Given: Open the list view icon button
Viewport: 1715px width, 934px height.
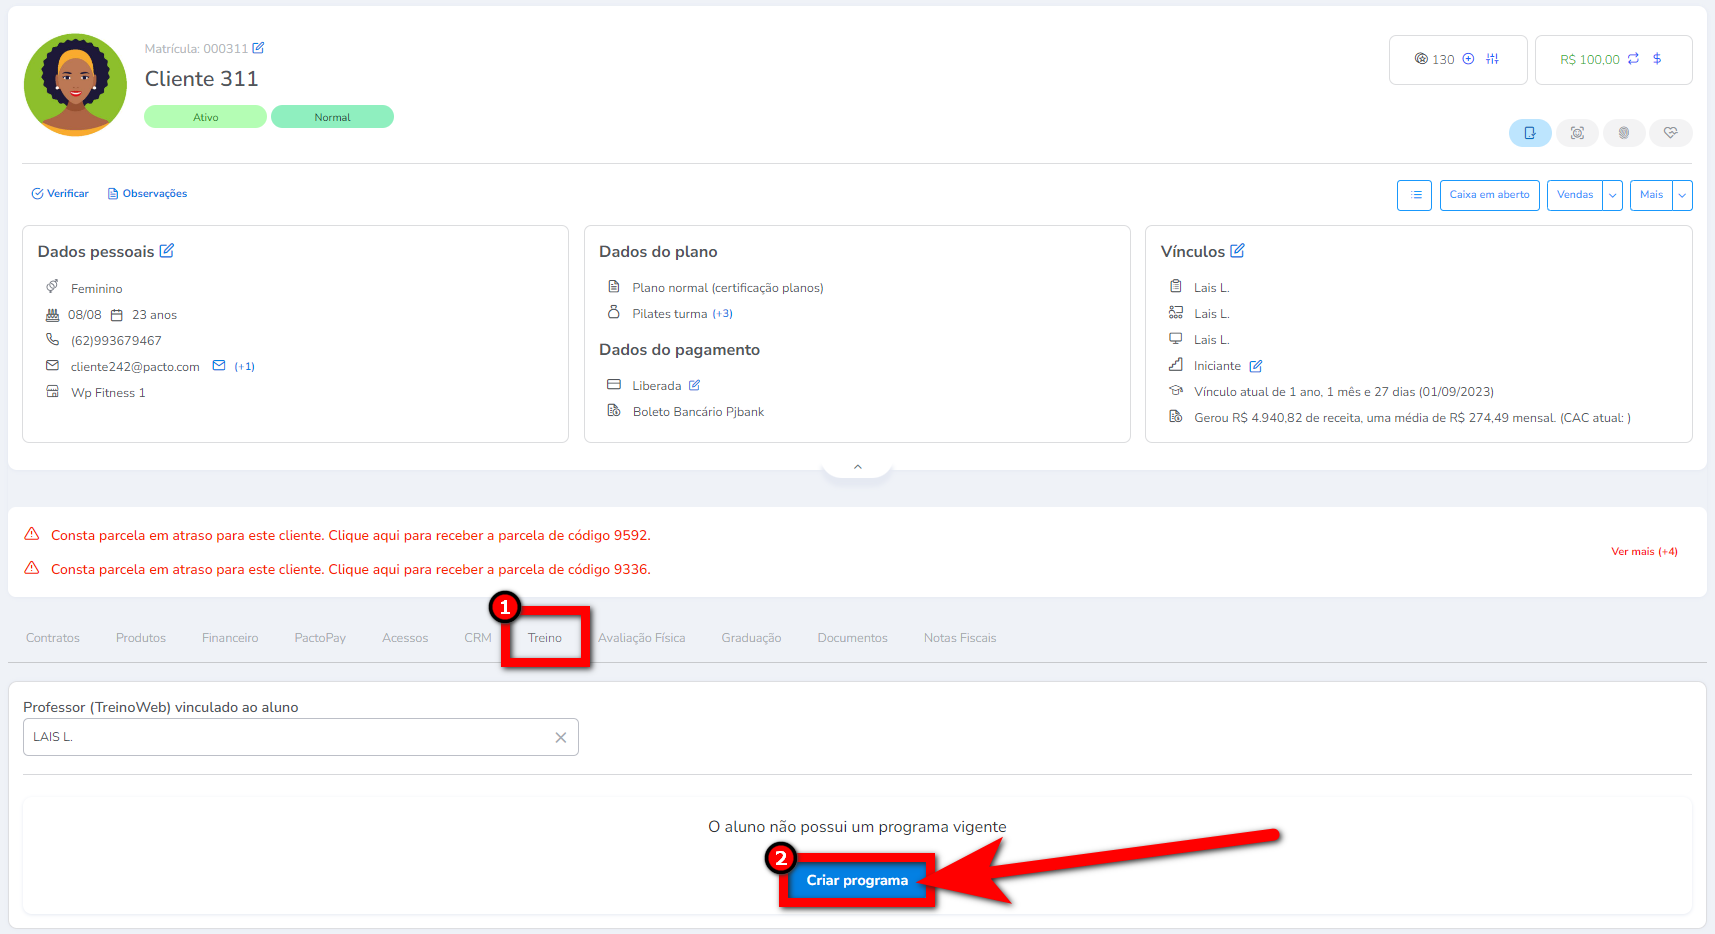Looking at the screenshot, I should pyautogui.click(x=1415, y=195).
